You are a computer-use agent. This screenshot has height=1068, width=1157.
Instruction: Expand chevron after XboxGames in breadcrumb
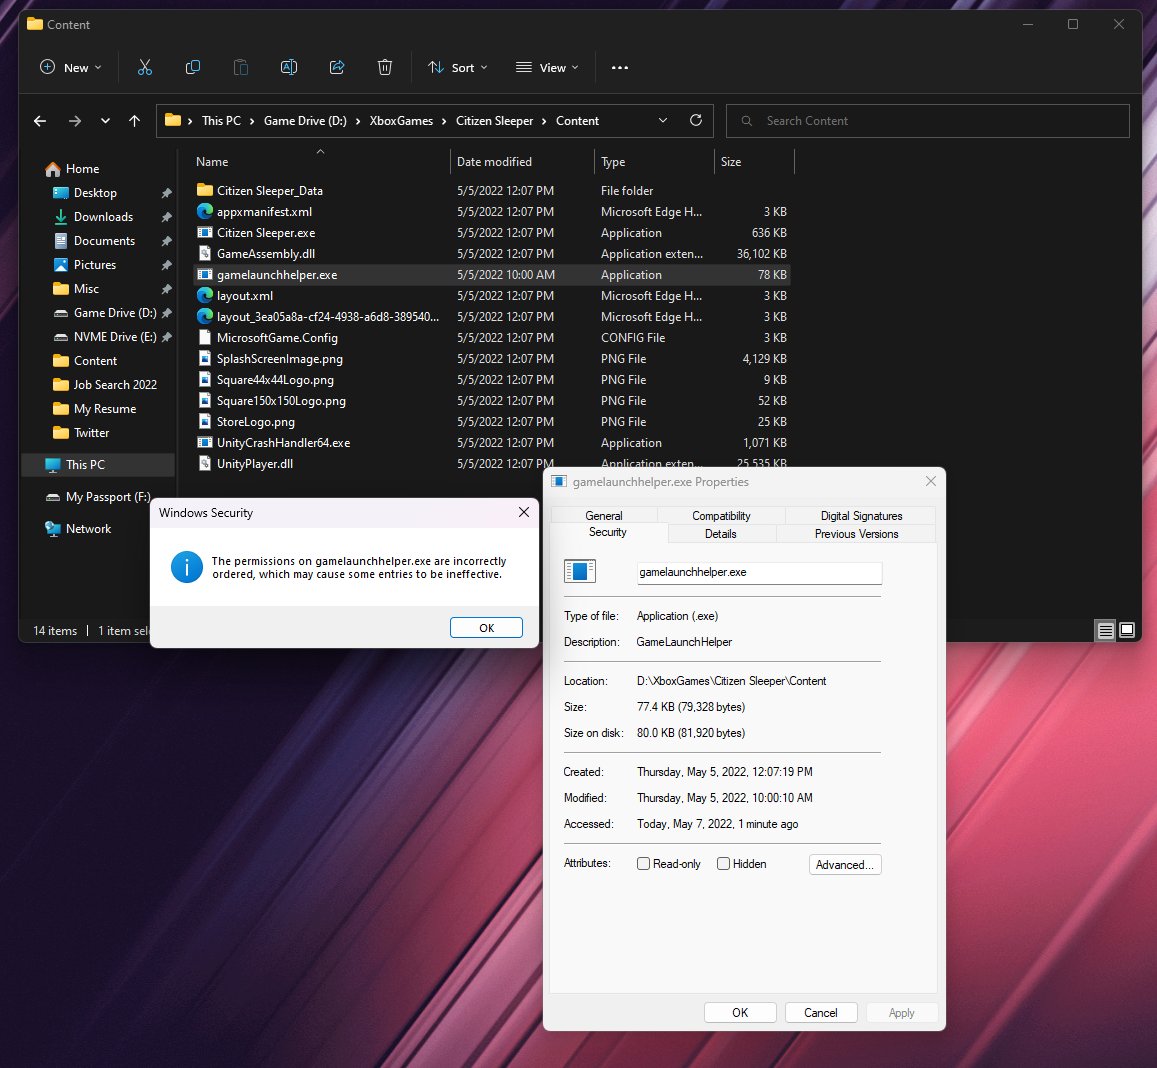pyautogui.click(x=444, y=121)
